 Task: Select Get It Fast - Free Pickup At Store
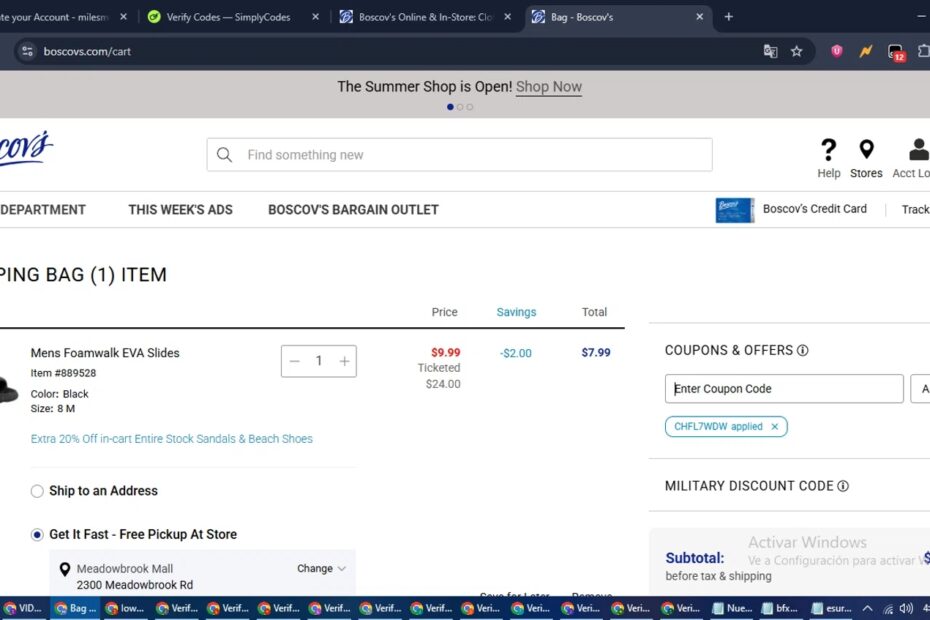click(x=37, y=535)
